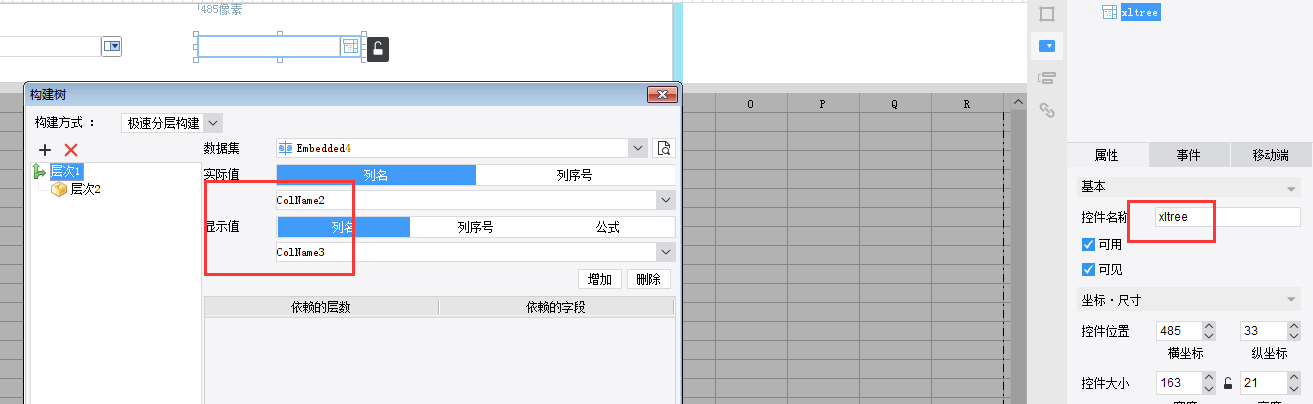Click the square outline icon in the sidebar
This screenshot has width=1313, height=404.
(x=1047, y=14)
